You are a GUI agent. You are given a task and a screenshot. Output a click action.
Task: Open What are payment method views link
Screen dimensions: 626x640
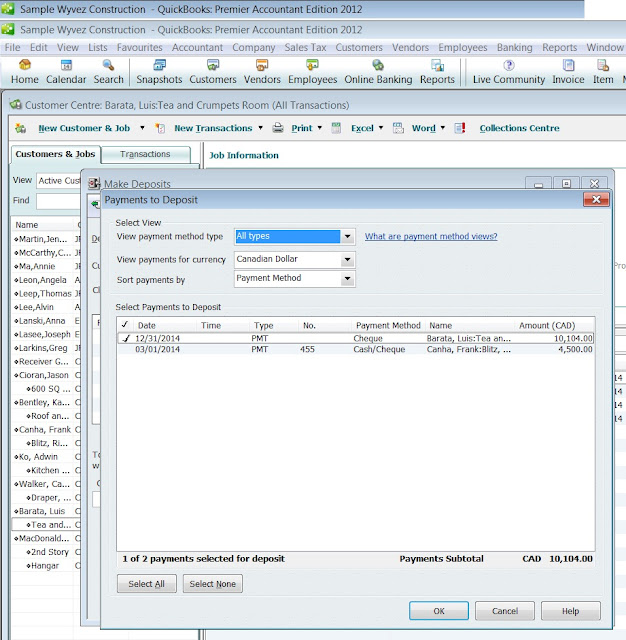click(x=431, y=236)
